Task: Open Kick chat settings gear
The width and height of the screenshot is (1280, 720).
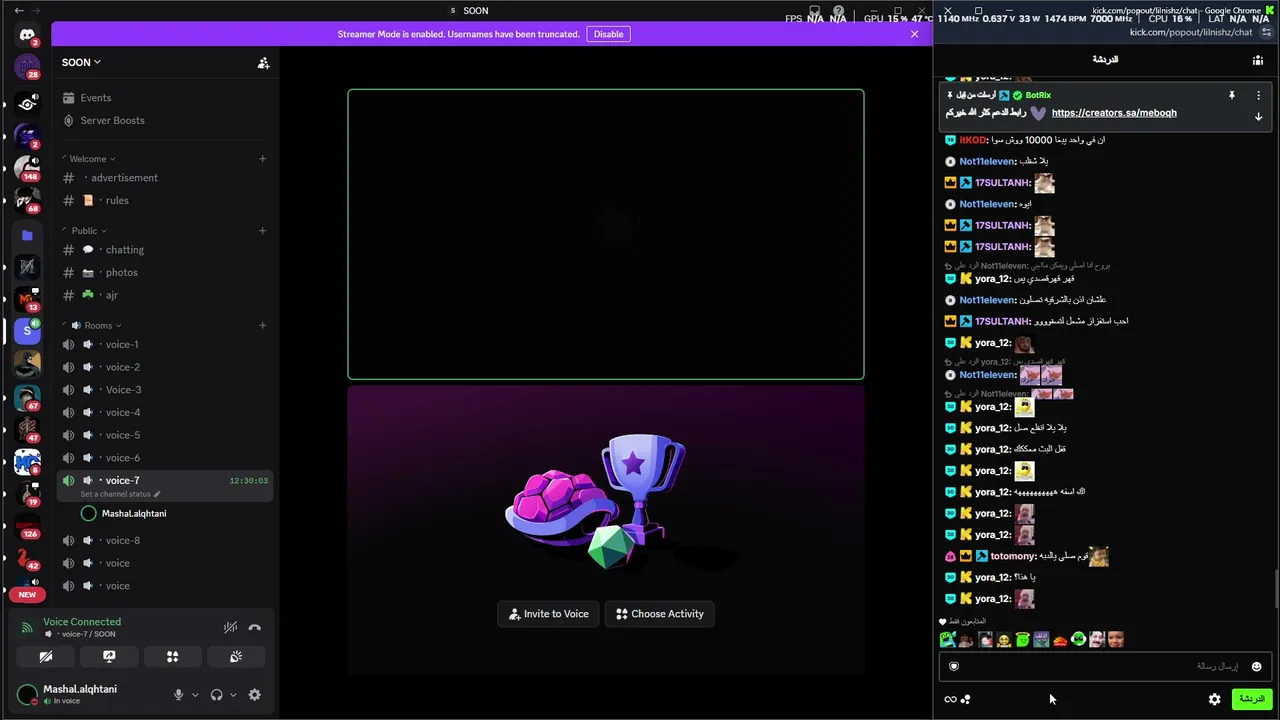Action: 1215,700
